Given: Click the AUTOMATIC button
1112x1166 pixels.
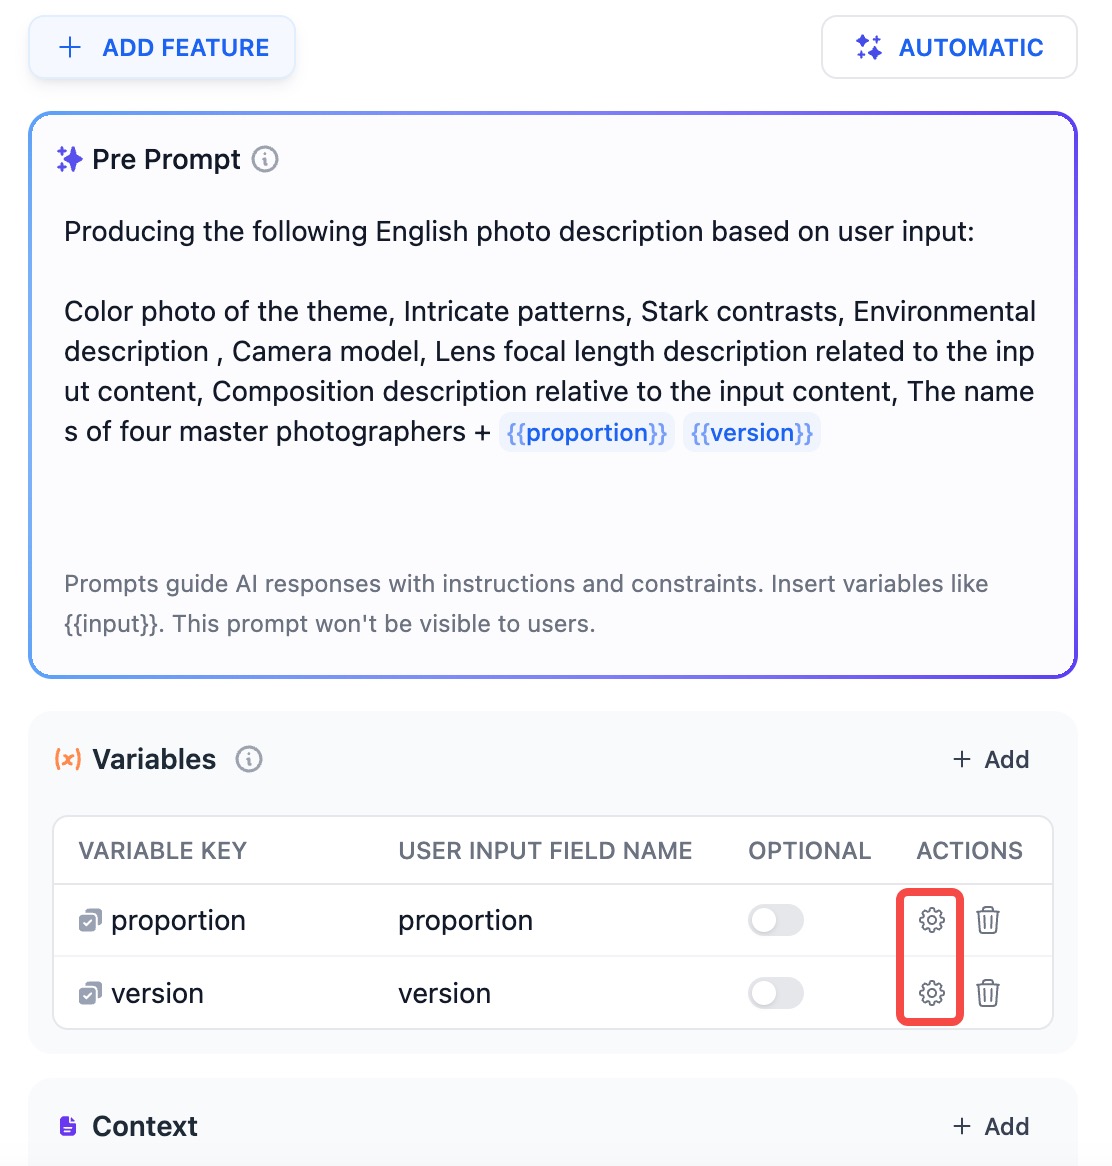Looking at the screenshot, I should tap(949, 47).
